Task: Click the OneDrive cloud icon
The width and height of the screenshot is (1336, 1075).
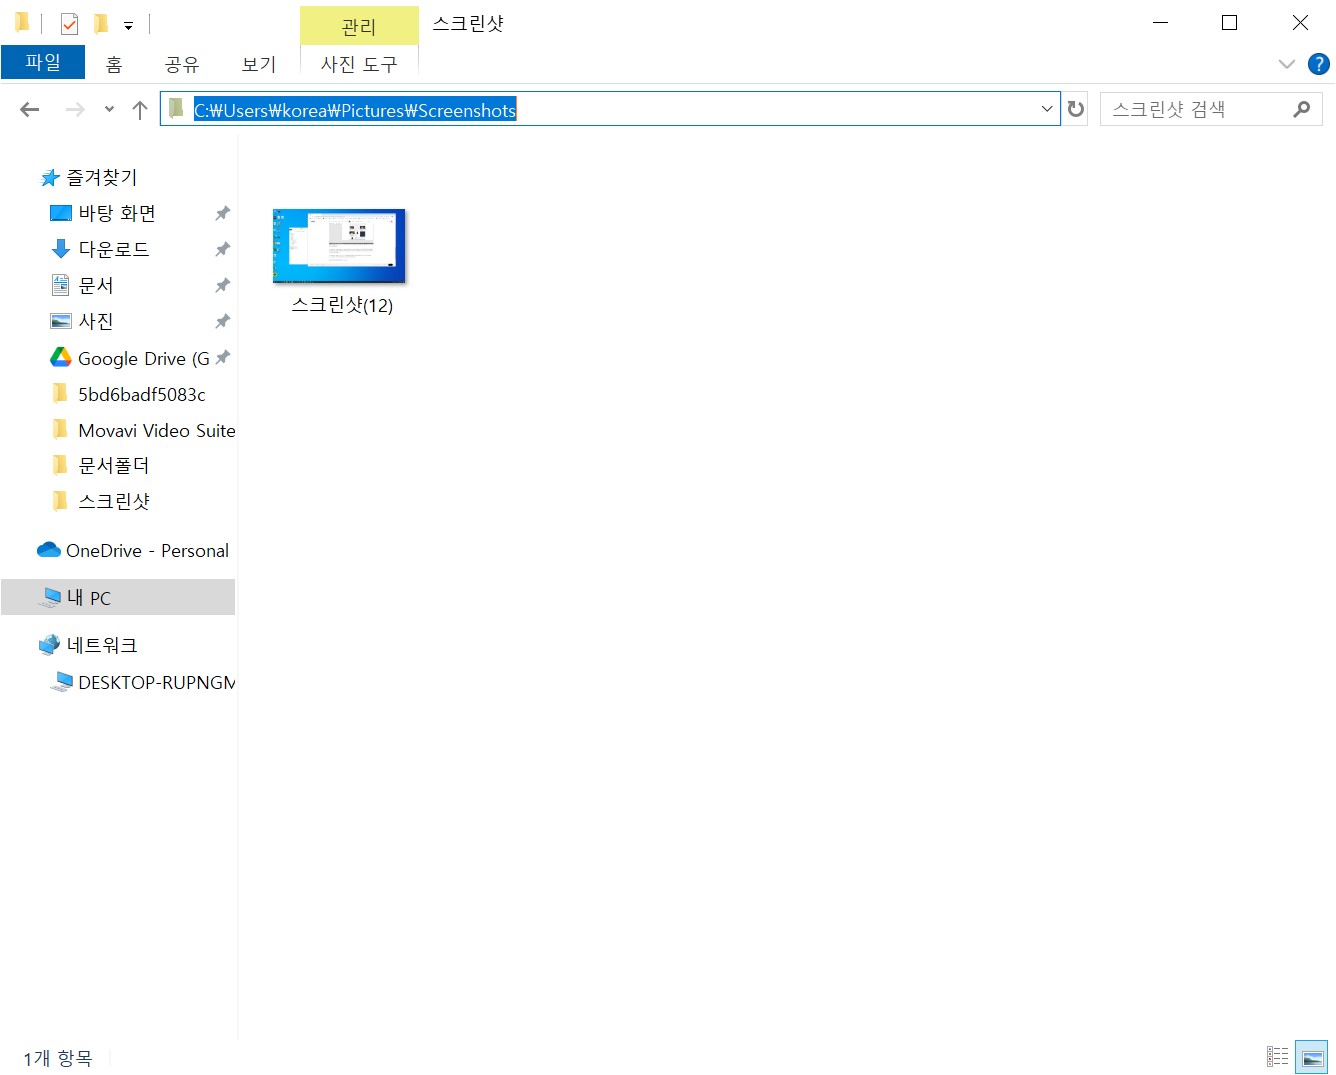Action: [x=49, y=549]
